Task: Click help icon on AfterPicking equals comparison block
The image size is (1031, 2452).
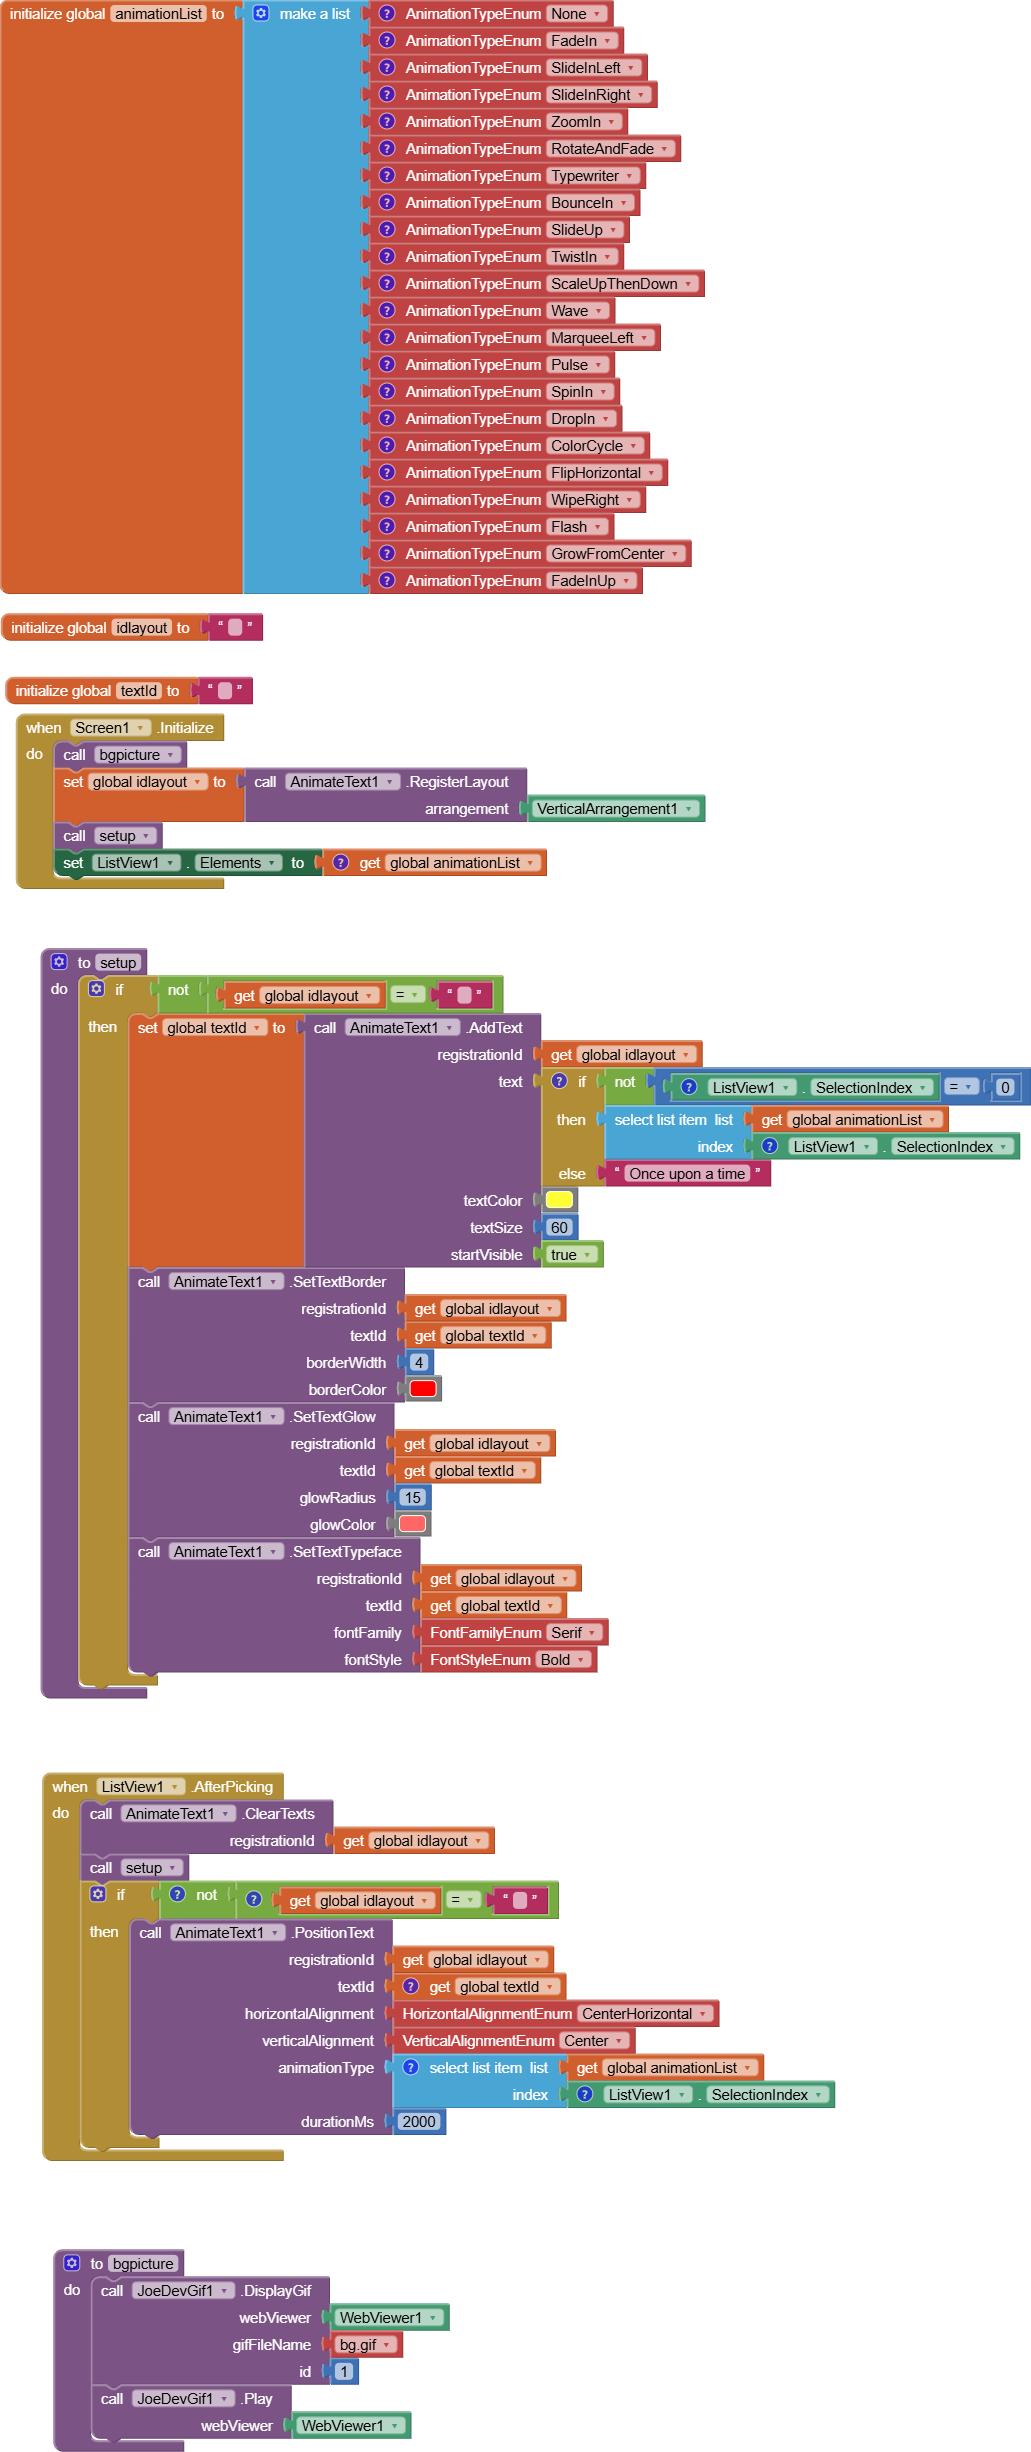Action: point(254,1899)
